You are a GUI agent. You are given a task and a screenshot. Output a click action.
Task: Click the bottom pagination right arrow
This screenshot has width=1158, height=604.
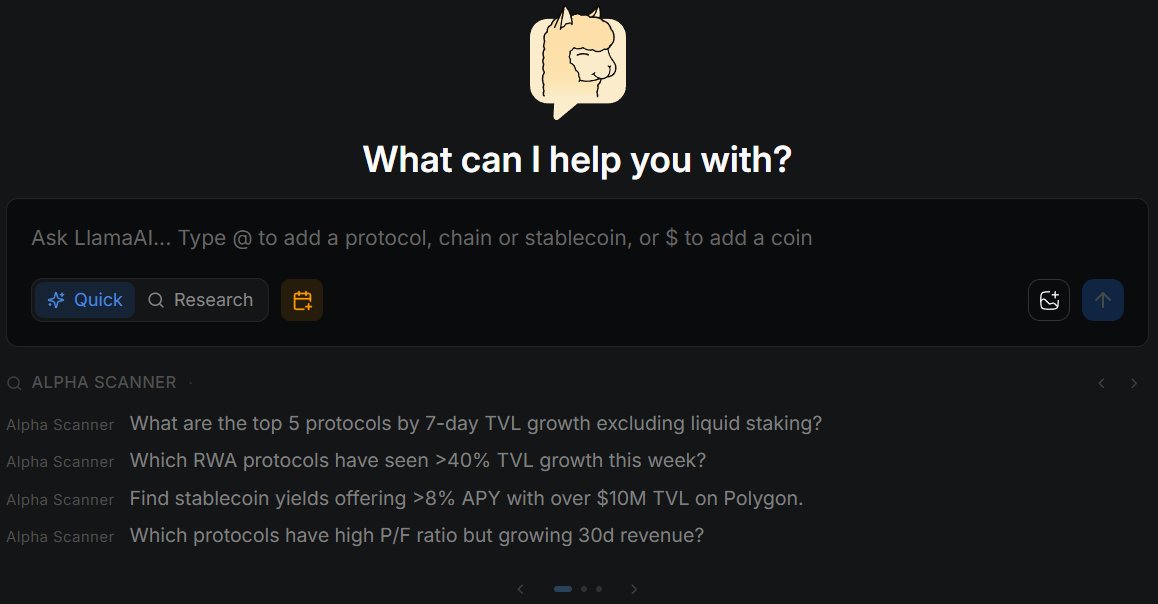click(634, 589)
